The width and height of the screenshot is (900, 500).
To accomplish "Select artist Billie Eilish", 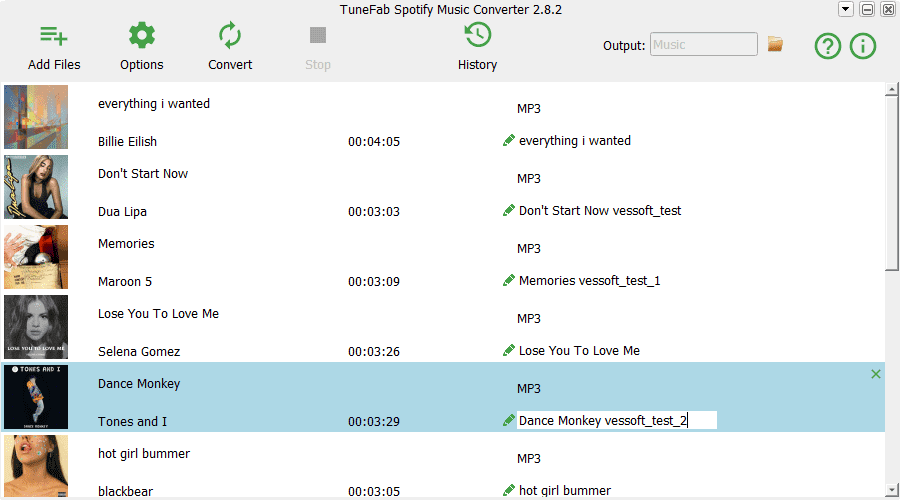I will click(127, 142).
